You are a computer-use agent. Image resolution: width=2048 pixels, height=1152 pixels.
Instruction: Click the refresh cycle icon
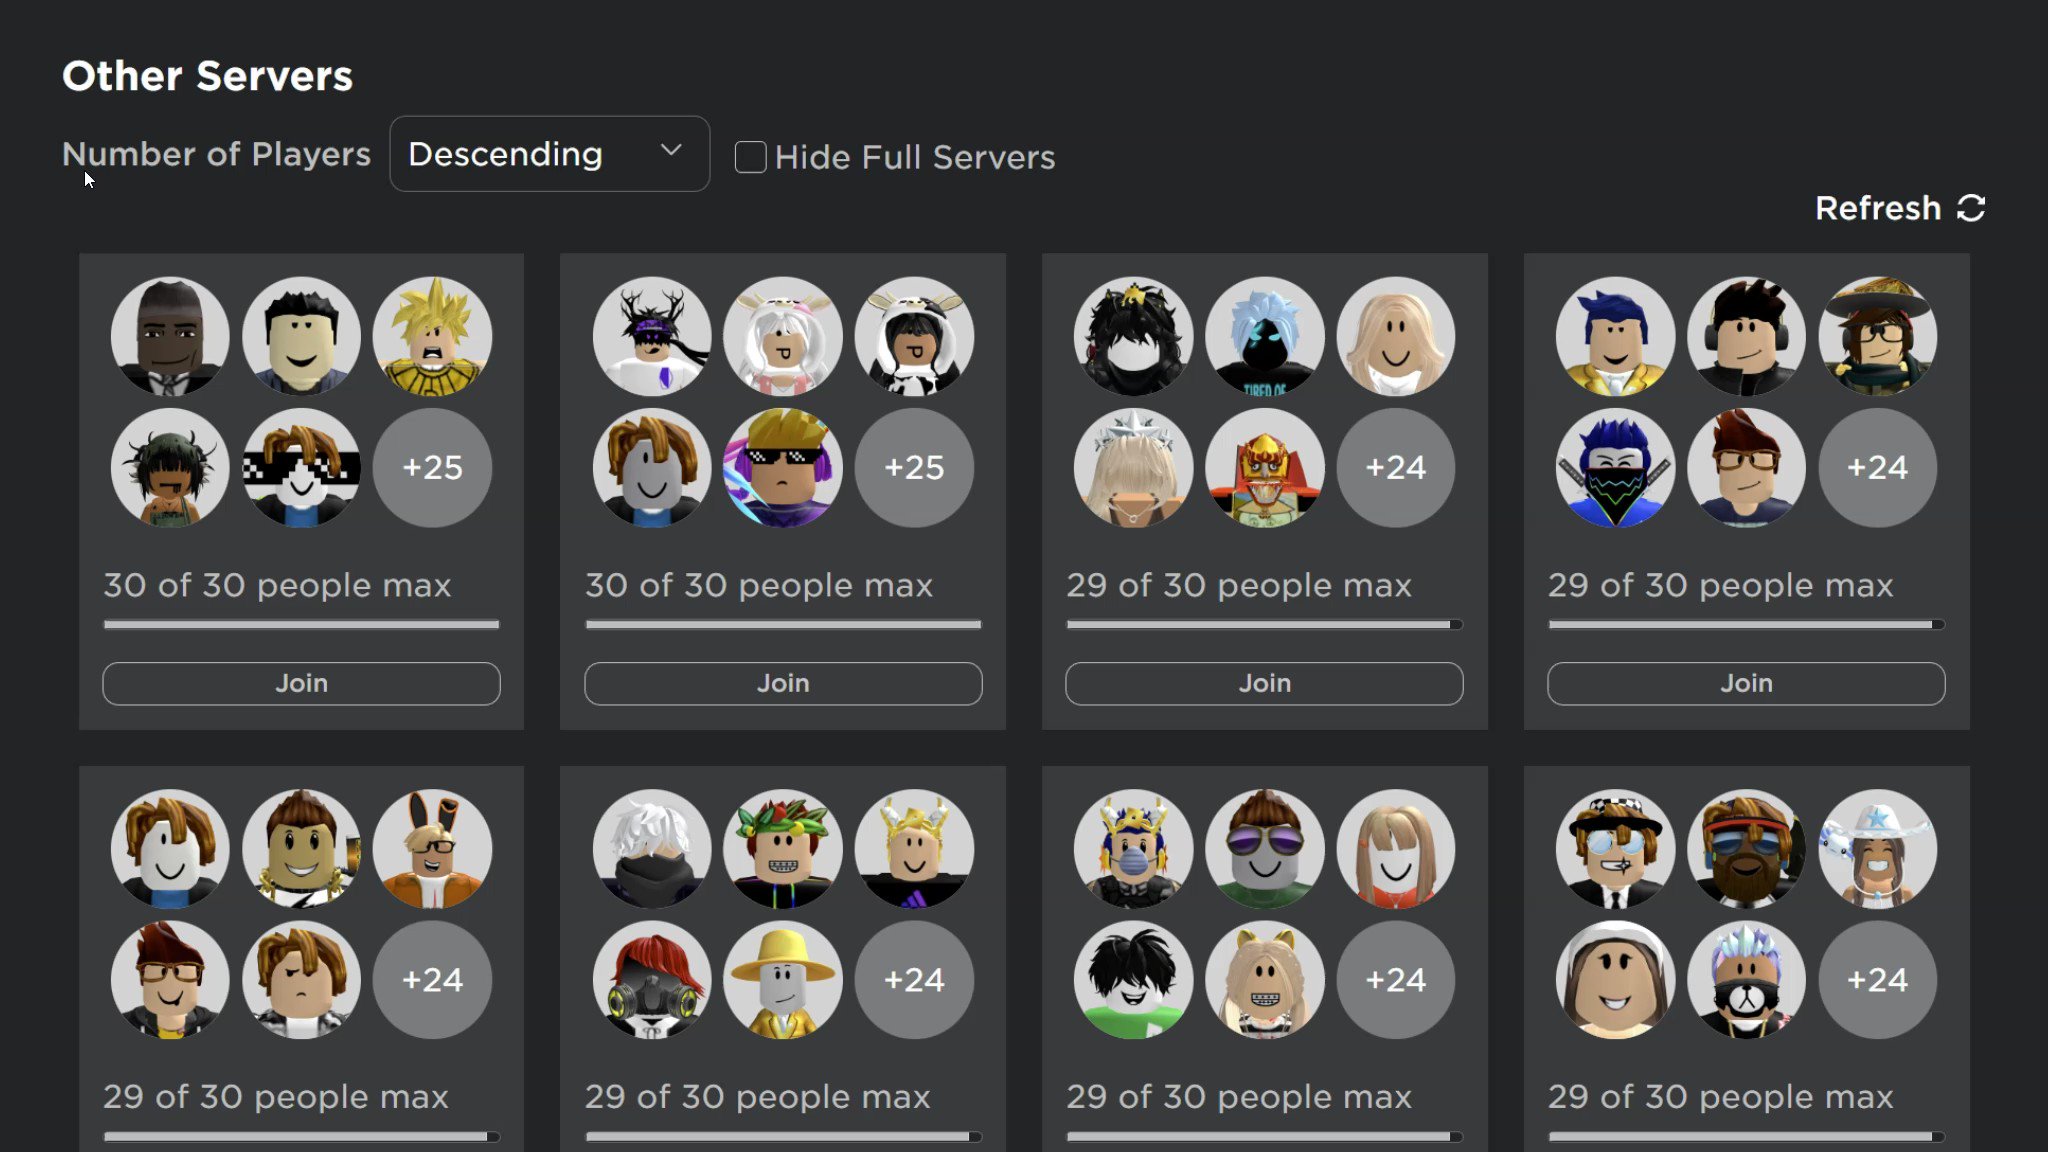click(1972, 208)
